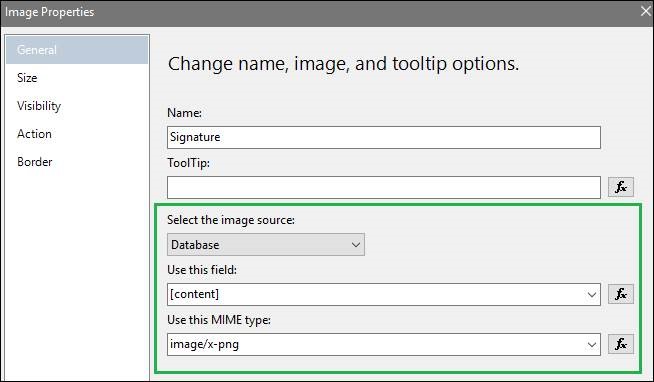This screenshot has width=654, height=382.
Task: Click the 'Change name, image, and tooltip options.' heading
Action: (x=343, y=64)
